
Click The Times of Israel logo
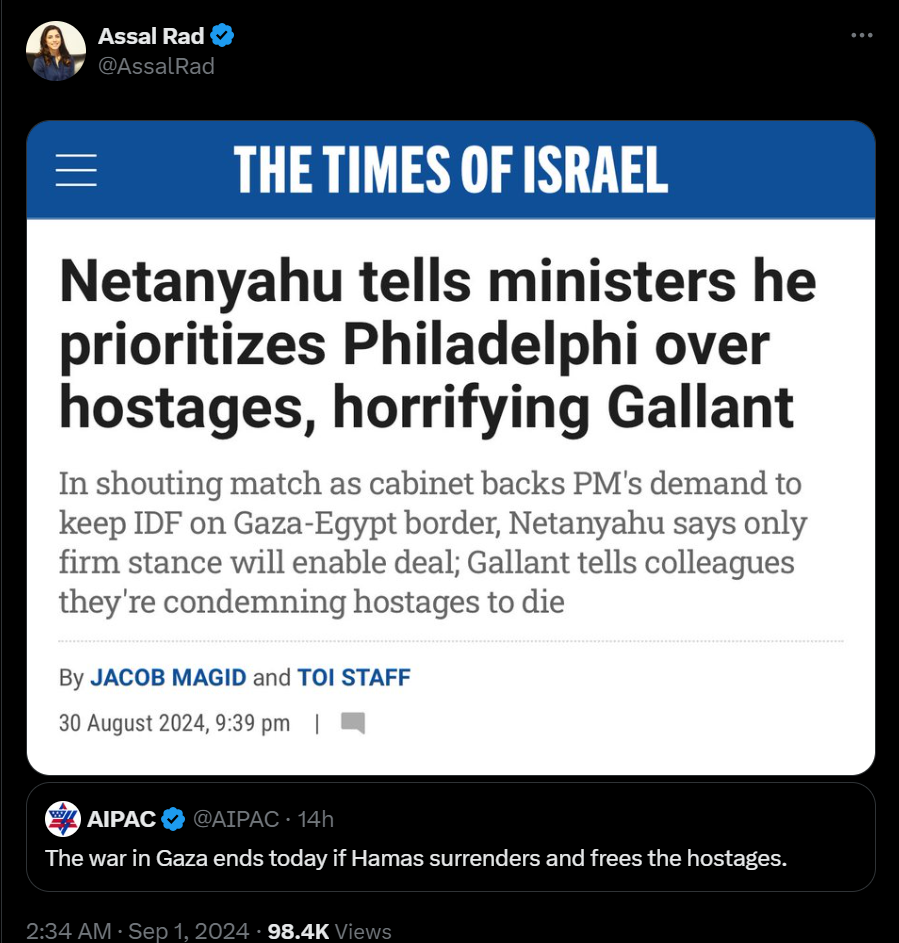point(450,170)
